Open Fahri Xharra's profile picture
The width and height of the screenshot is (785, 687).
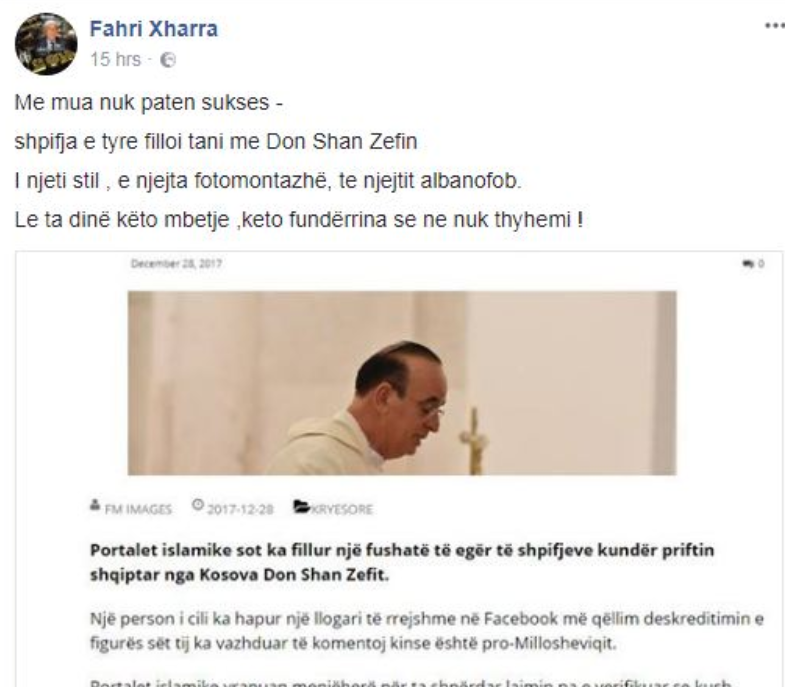coord(46,44)
